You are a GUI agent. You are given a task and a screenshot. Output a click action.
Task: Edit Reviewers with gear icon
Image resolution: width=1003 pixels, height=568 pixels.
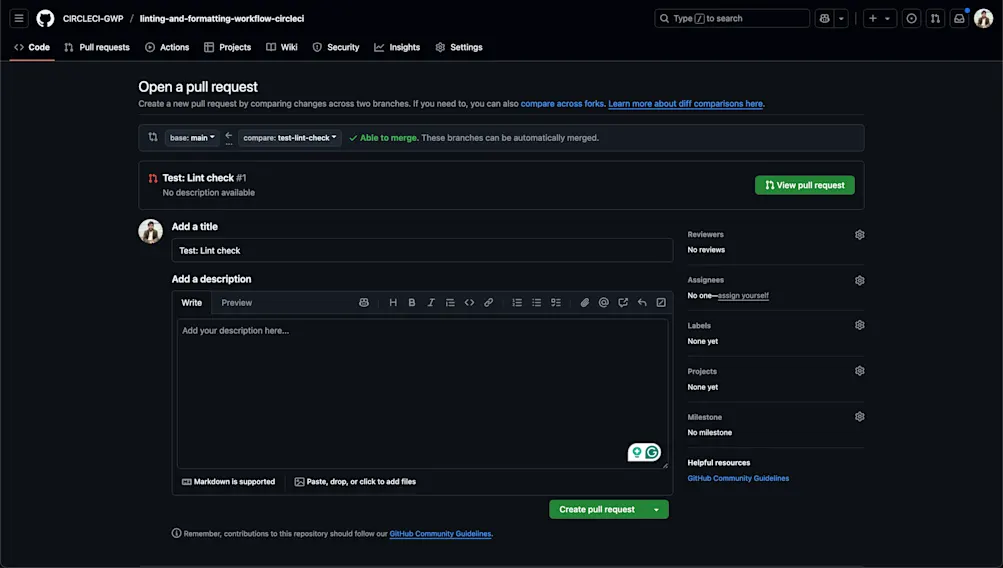click(860, 235)
